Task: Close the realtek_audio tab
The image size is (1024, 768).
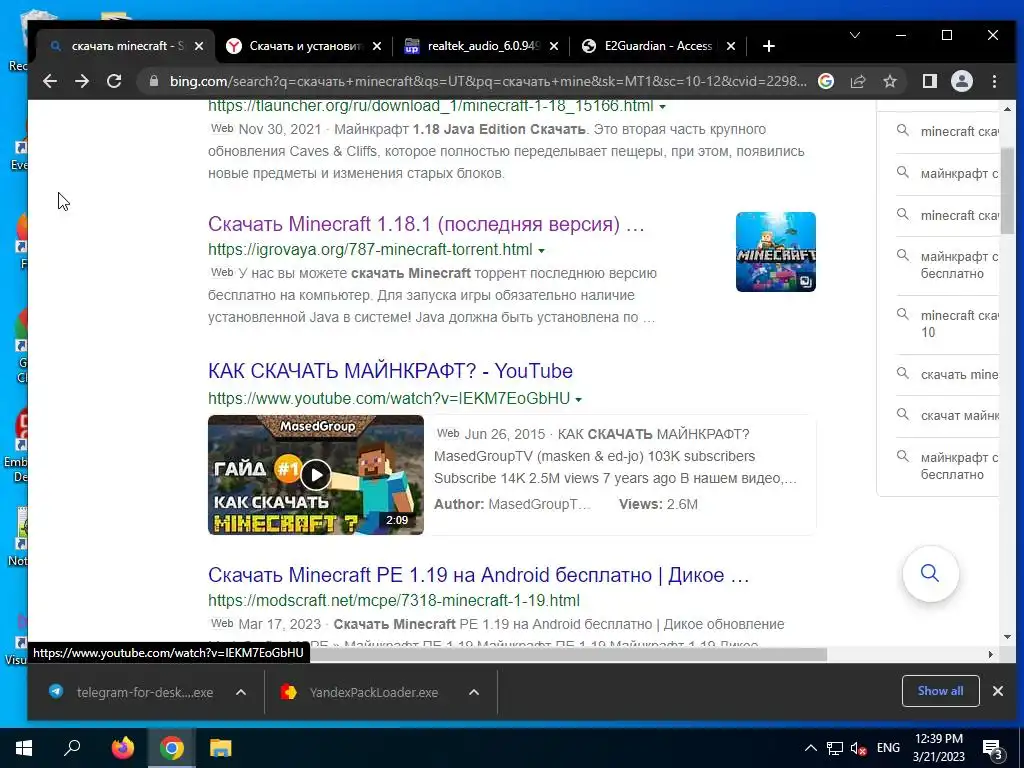Action: point(554,46)
